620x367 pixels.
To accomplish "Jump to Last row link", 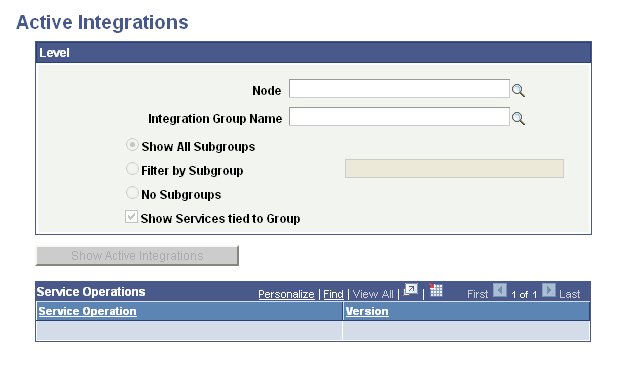I will click(570, 294).
